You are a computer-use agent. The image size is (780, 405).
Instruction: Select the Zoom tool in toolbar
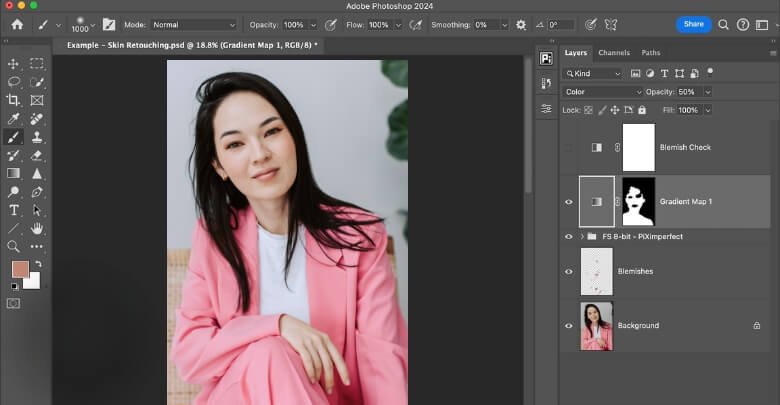[x=14, y=246]
